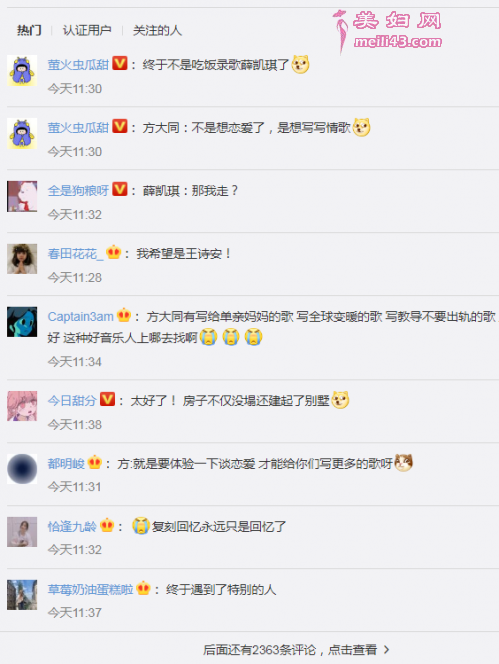Click the crown badge next to 春田花花_
Viewport: 499px width, 664px height.
click(x=114, y=252)
